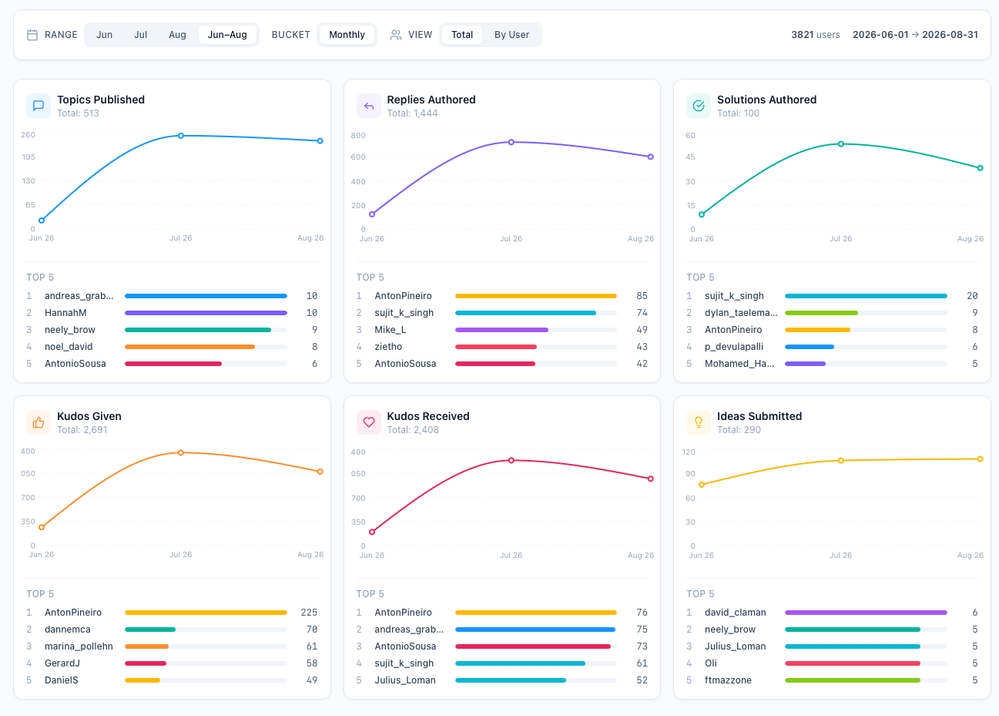Choose the Monthly bucket option
The width and height of the screenshot is (999, 716).
click(x=347, y=35)
